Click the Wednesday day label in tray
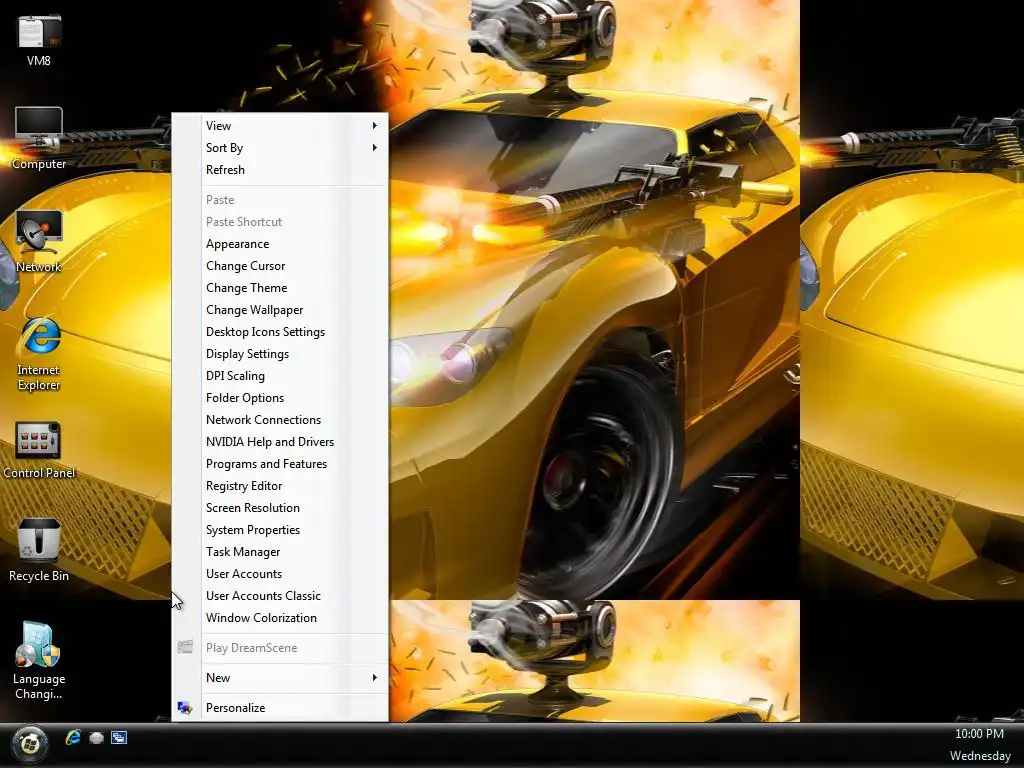The image size is (1024, 768). 980,756
